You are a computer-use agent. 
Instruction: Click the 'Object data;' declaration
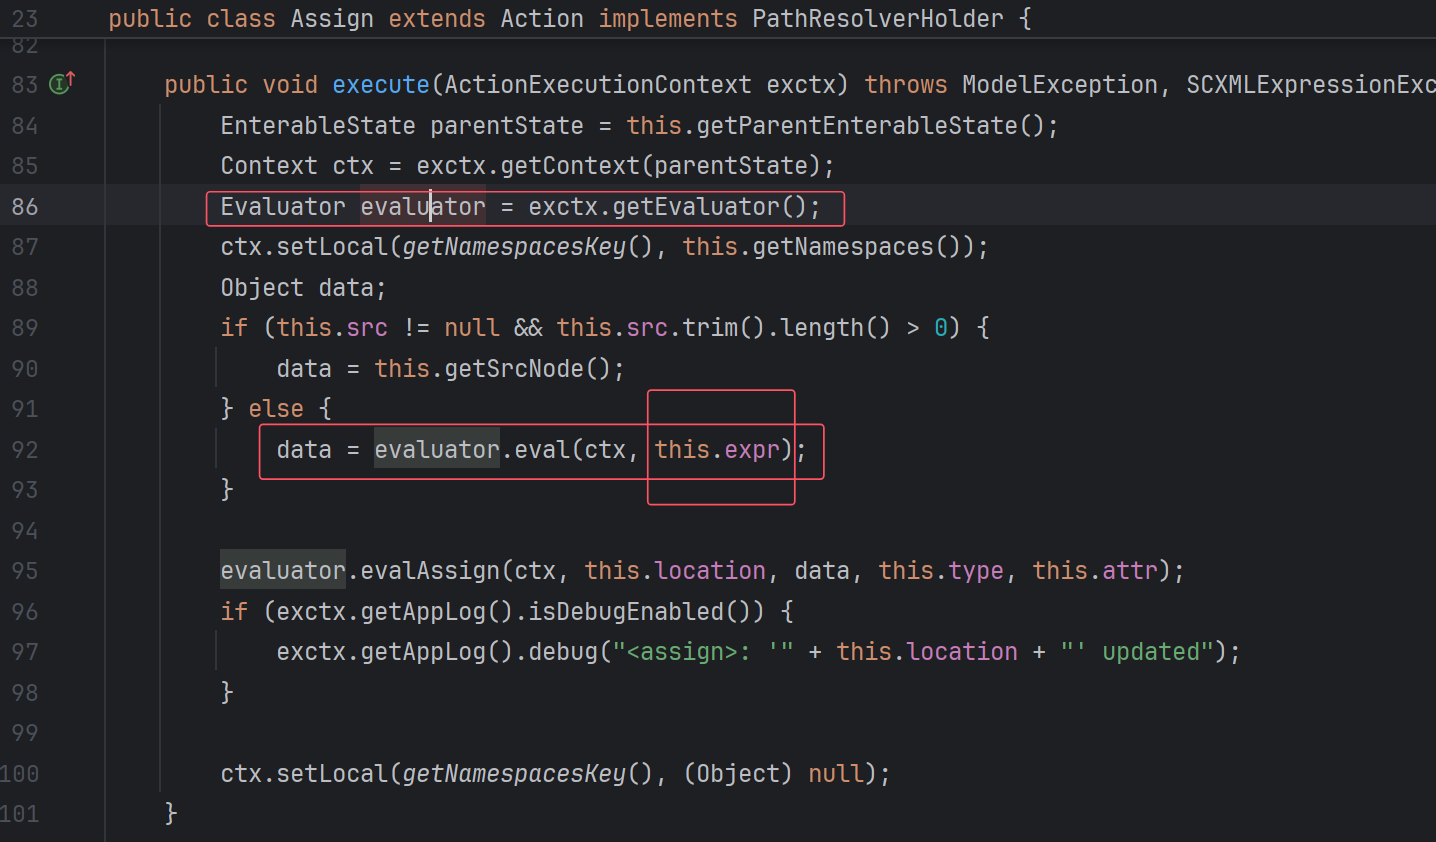pos(302,288)
